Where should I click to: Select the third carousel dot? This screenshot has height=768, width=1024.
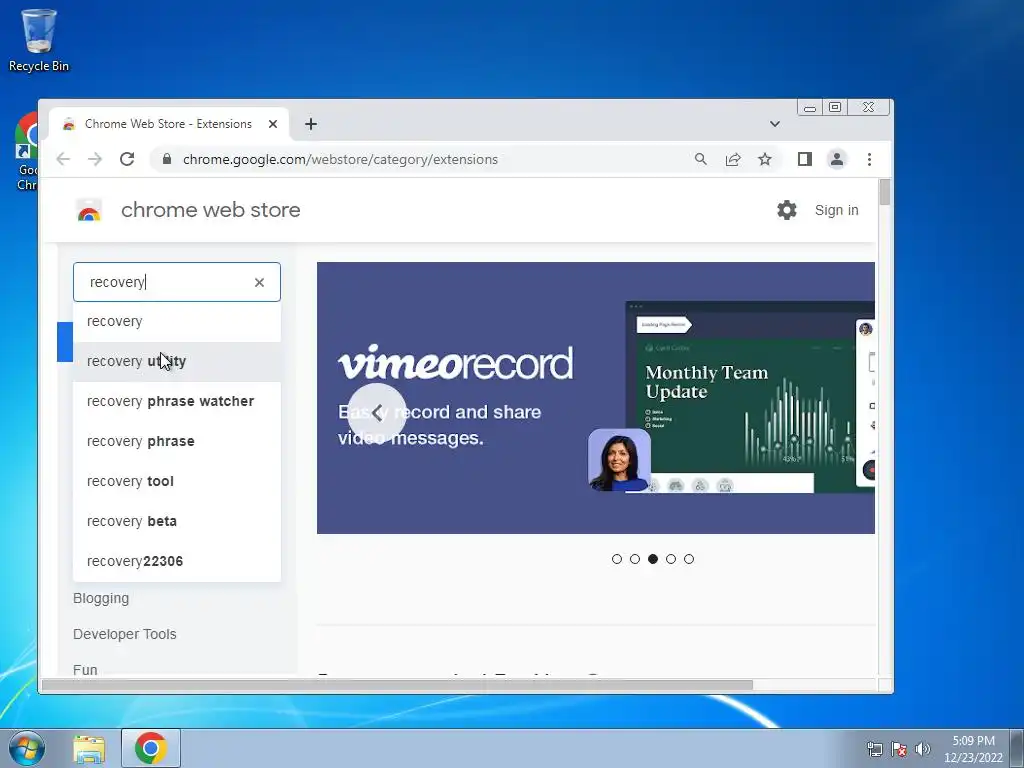pos(653,559)
